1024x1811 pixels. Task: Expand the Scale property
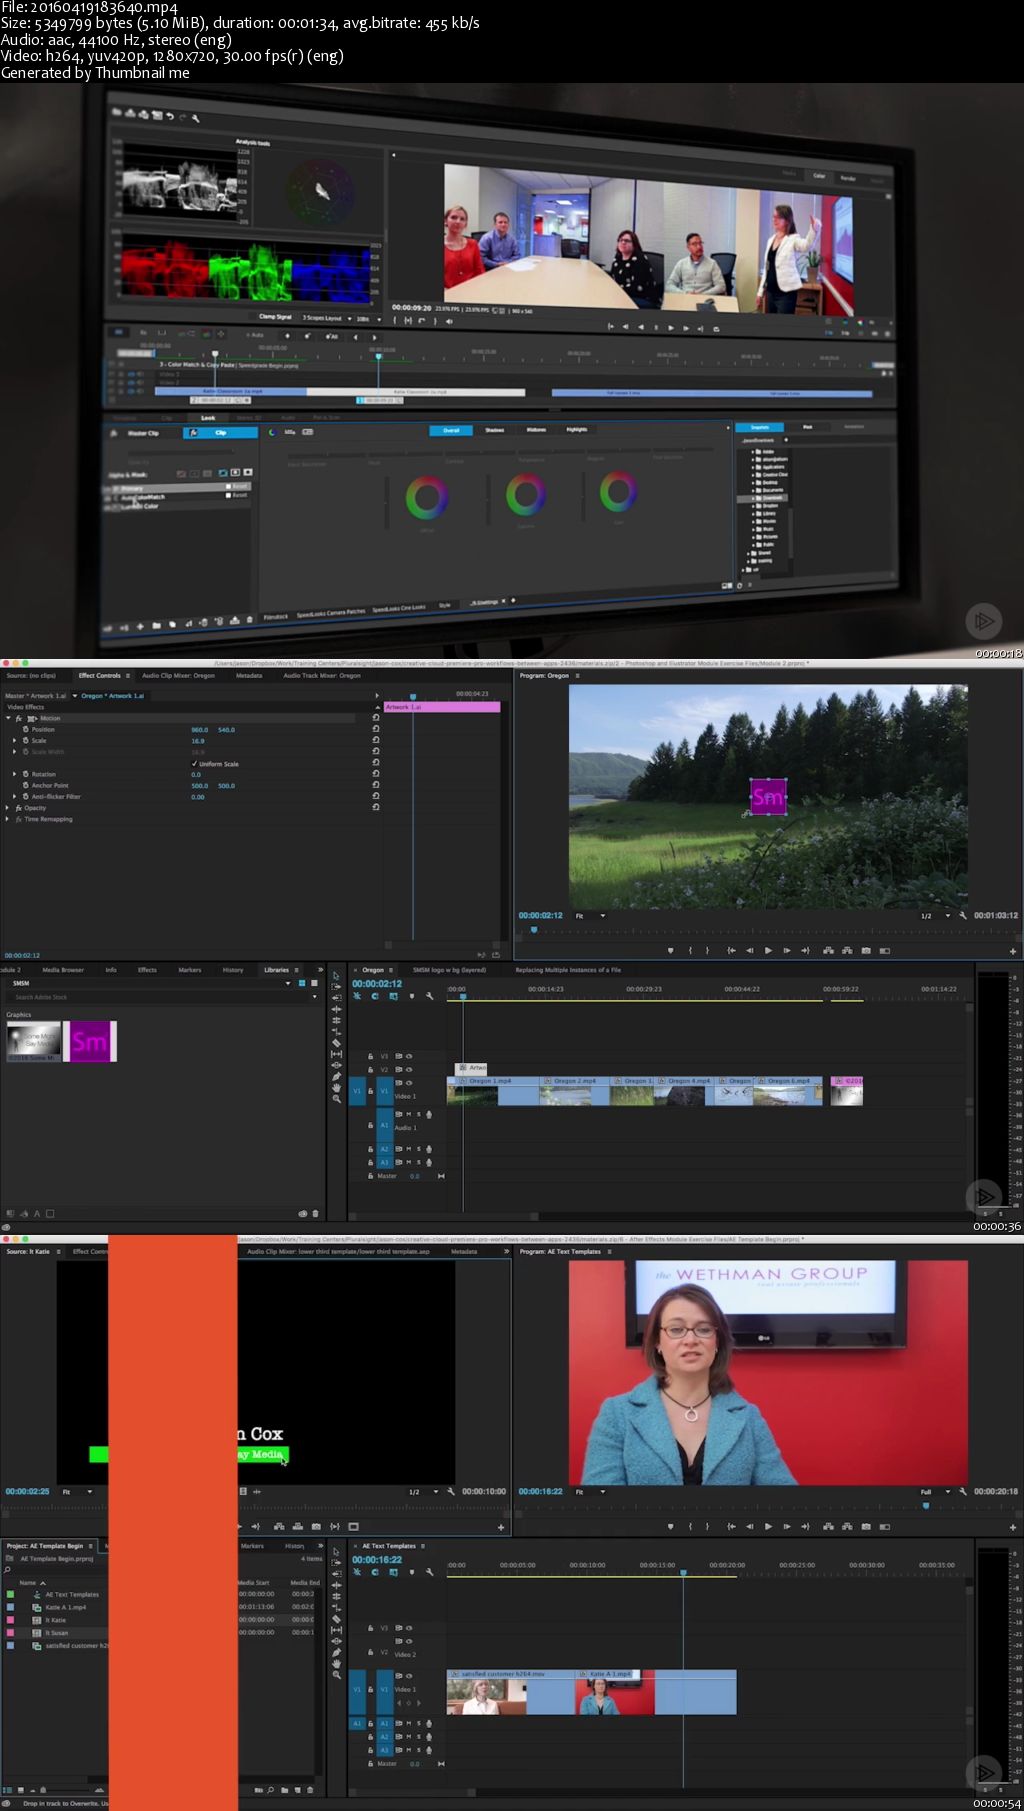14,740
